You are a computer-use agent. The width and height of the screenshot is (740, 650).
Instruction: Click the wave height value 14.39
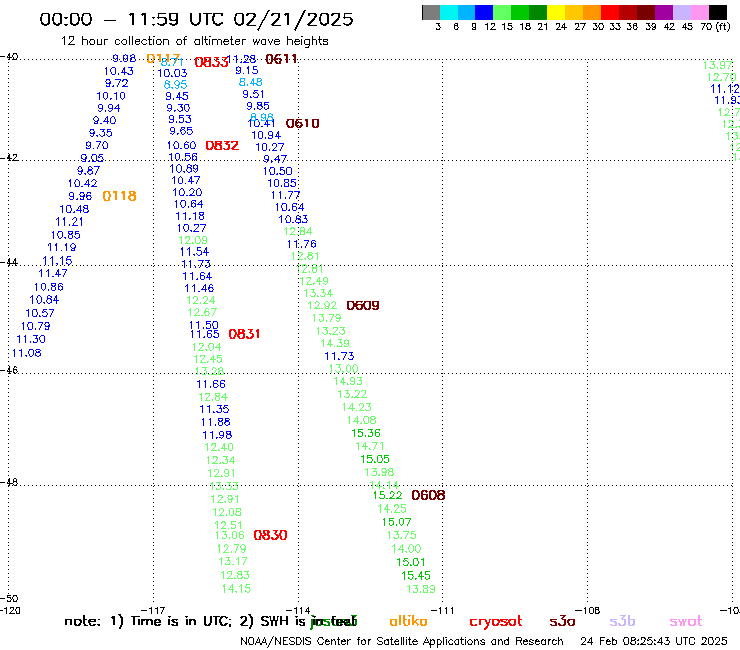click(x=335, y=344)
